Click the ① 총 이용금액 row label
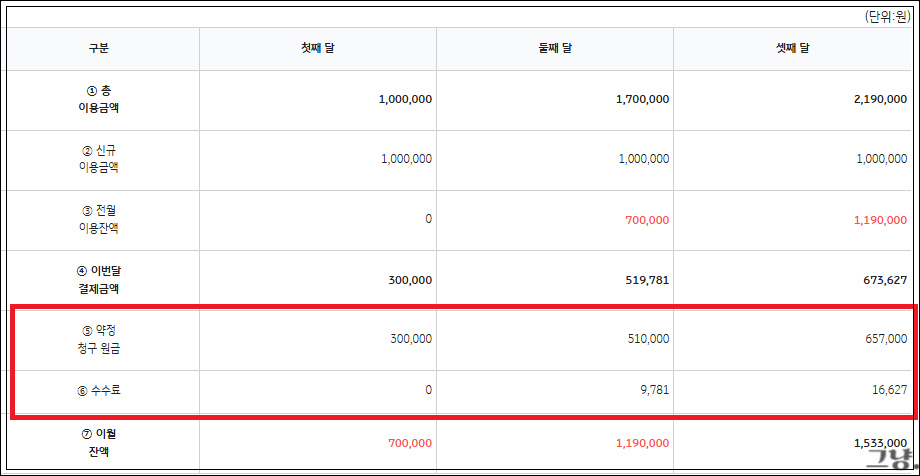 100,99
